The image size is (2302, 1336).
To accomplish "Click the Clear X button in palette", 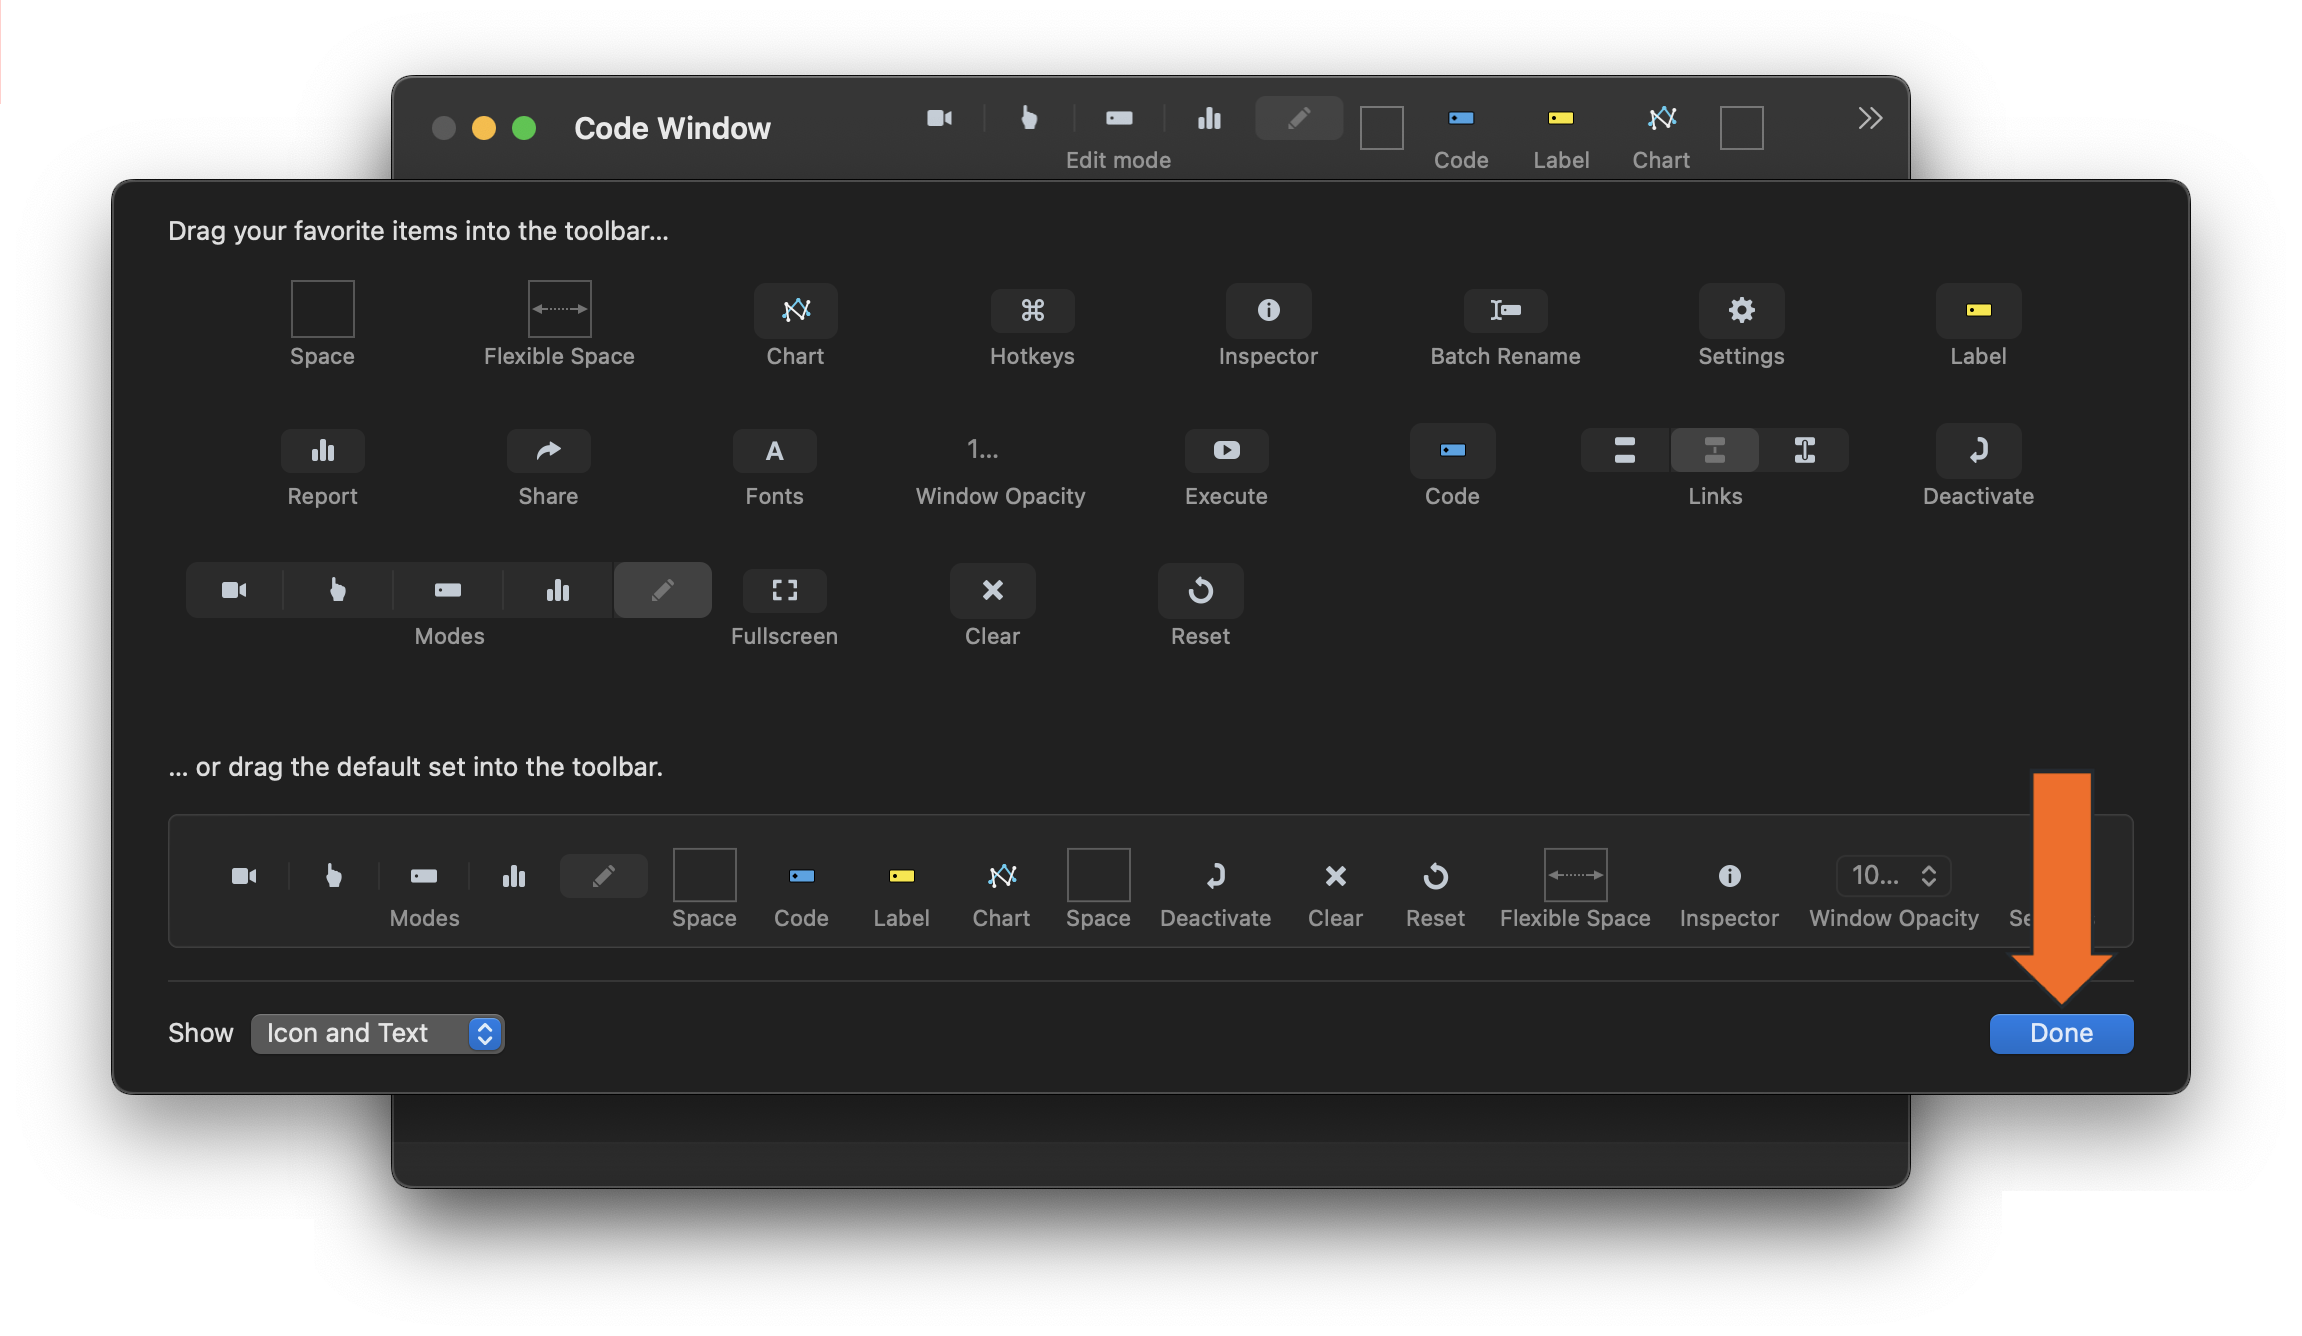I will click(x=992, y=591).
